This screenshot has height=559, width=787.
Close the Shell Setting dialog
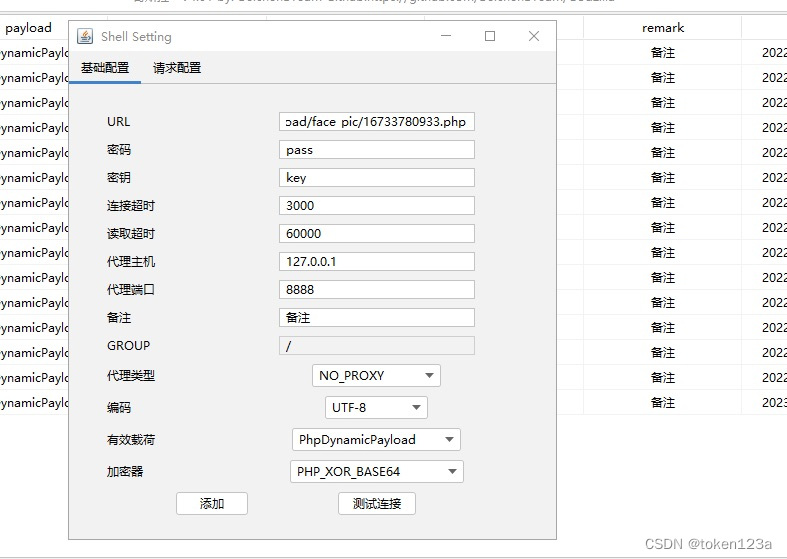(534, 36)
